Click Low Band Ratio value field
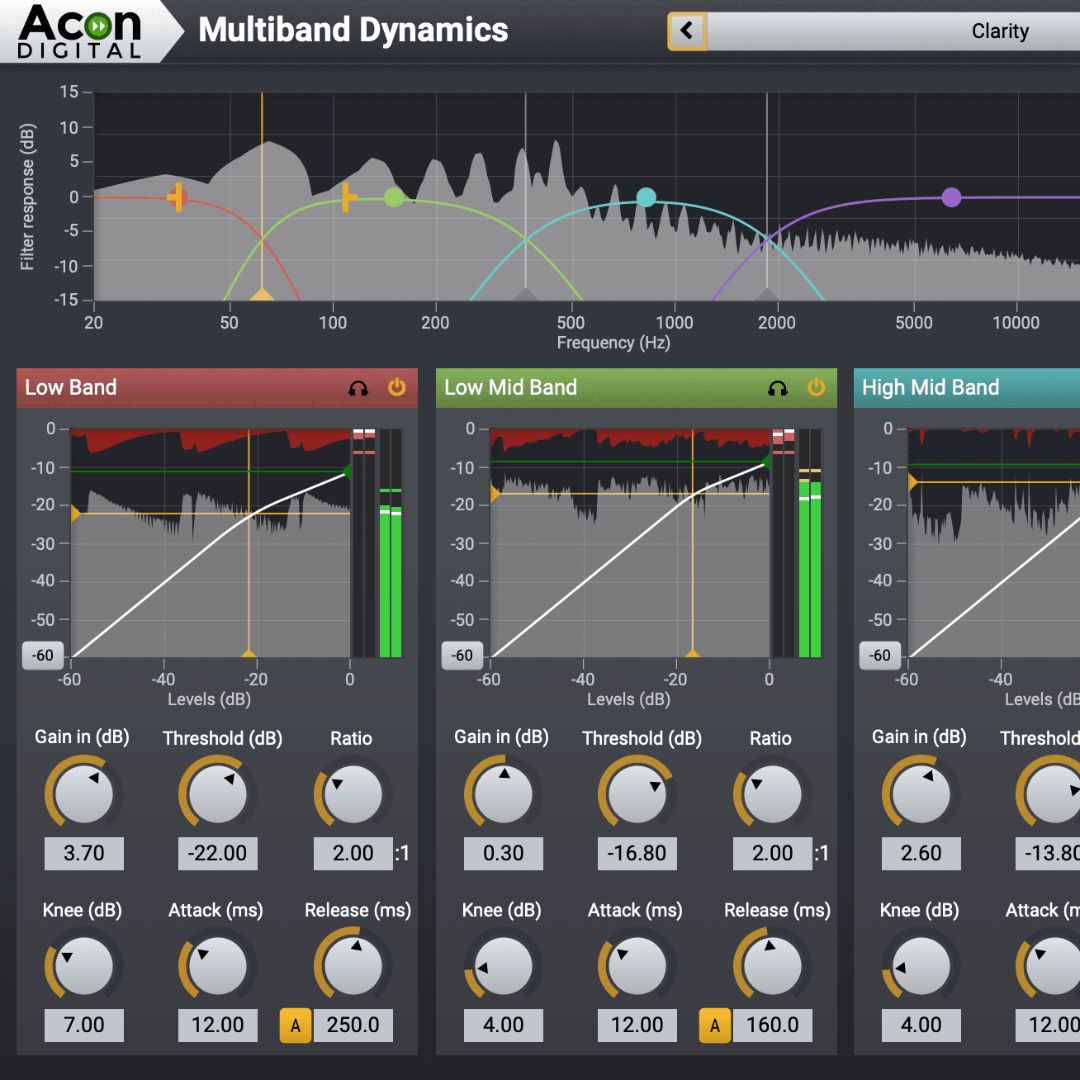This screenshot has width=1080, height=1080. pyautogui.click(x=353, y=853)
